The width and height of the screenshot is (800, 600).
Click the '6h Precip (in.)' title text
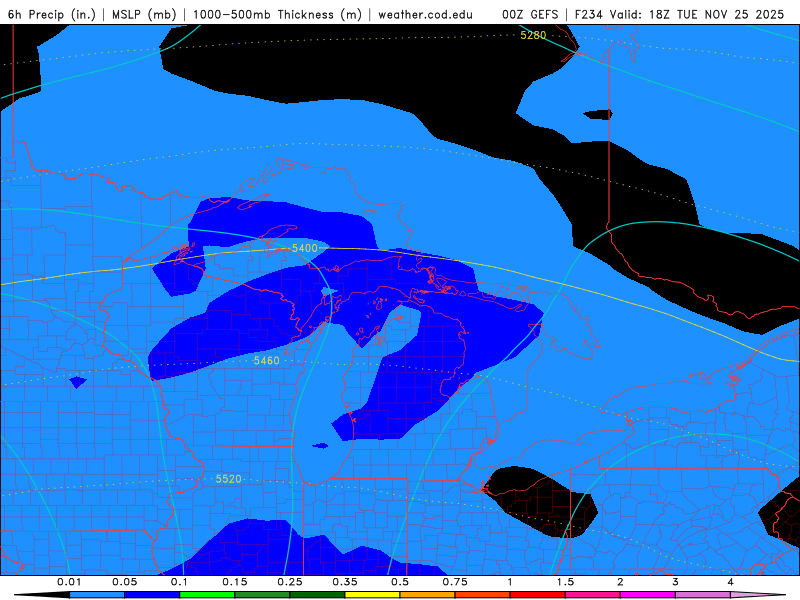pos(52,14)
